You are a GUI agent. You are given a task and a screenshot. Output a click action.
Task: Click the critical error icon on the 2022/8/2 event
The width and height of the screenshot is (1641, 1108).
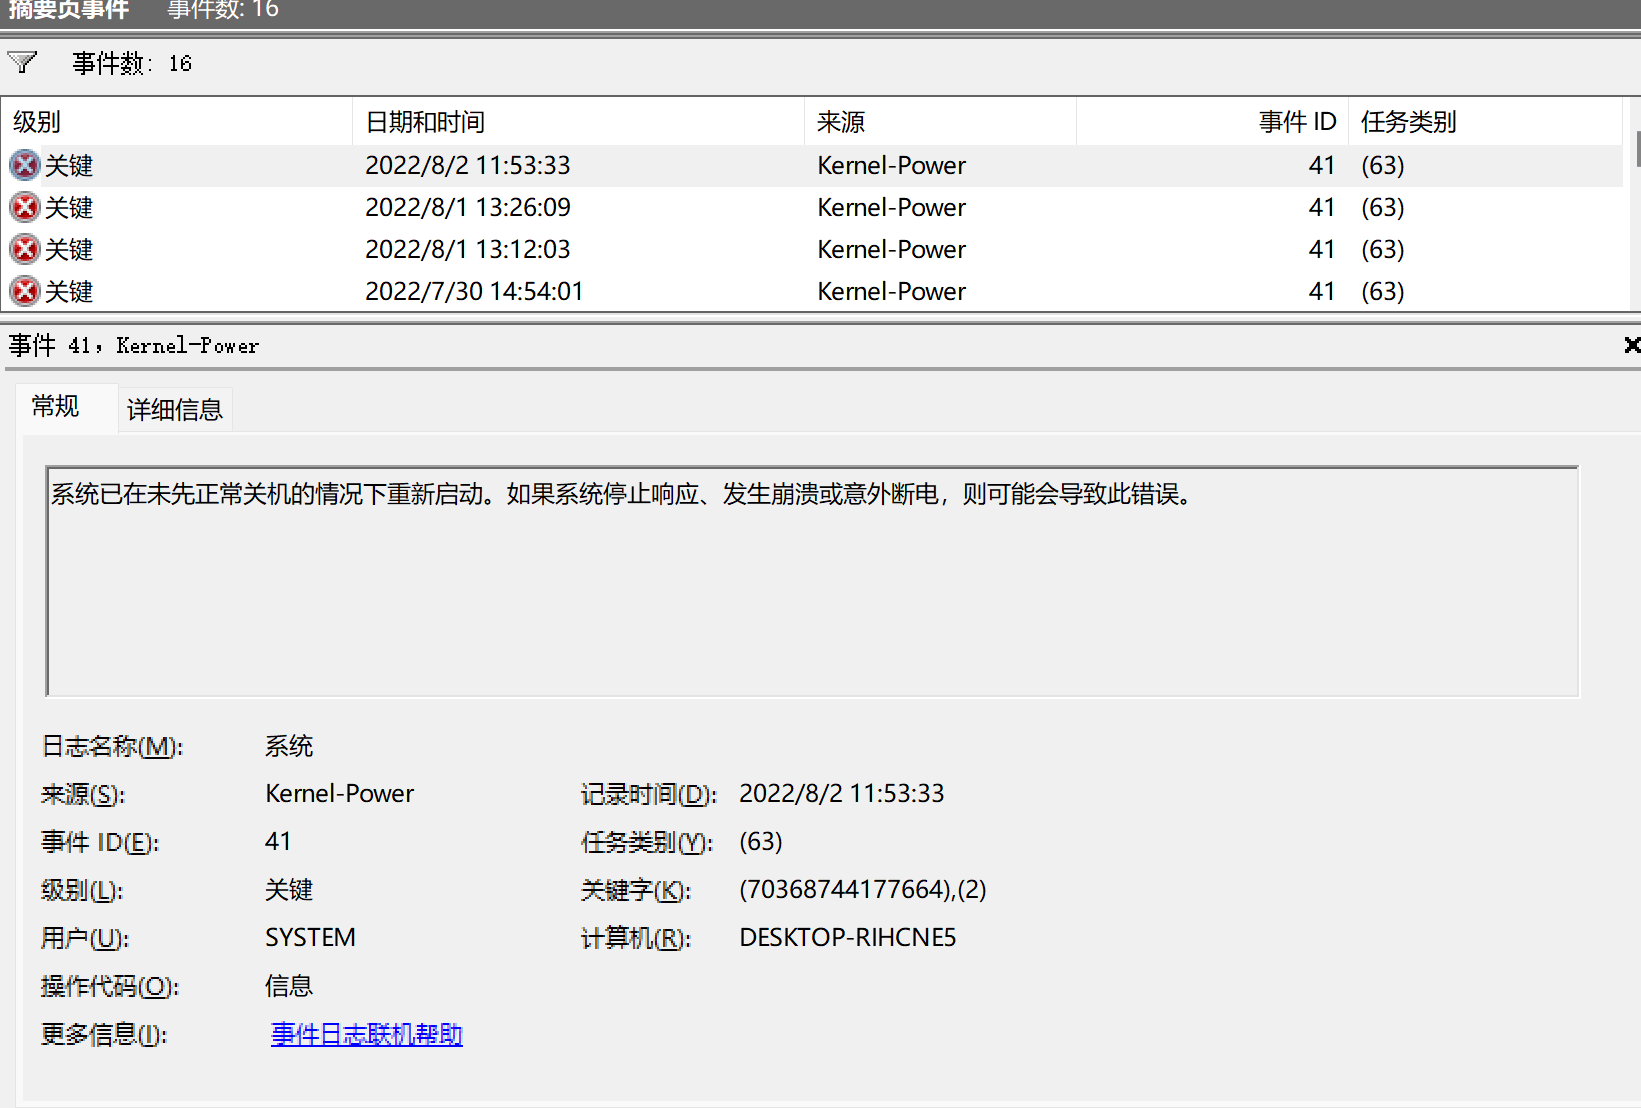tap(23, 165)
